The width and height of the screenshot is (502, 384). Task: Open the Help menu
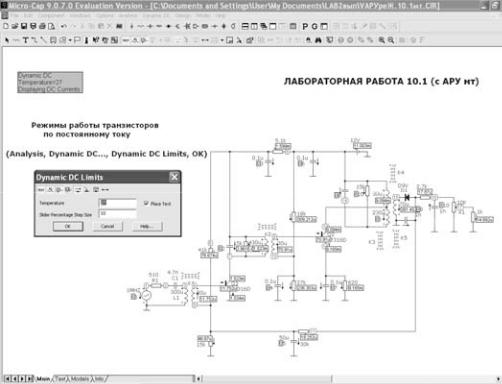(220, 15)
